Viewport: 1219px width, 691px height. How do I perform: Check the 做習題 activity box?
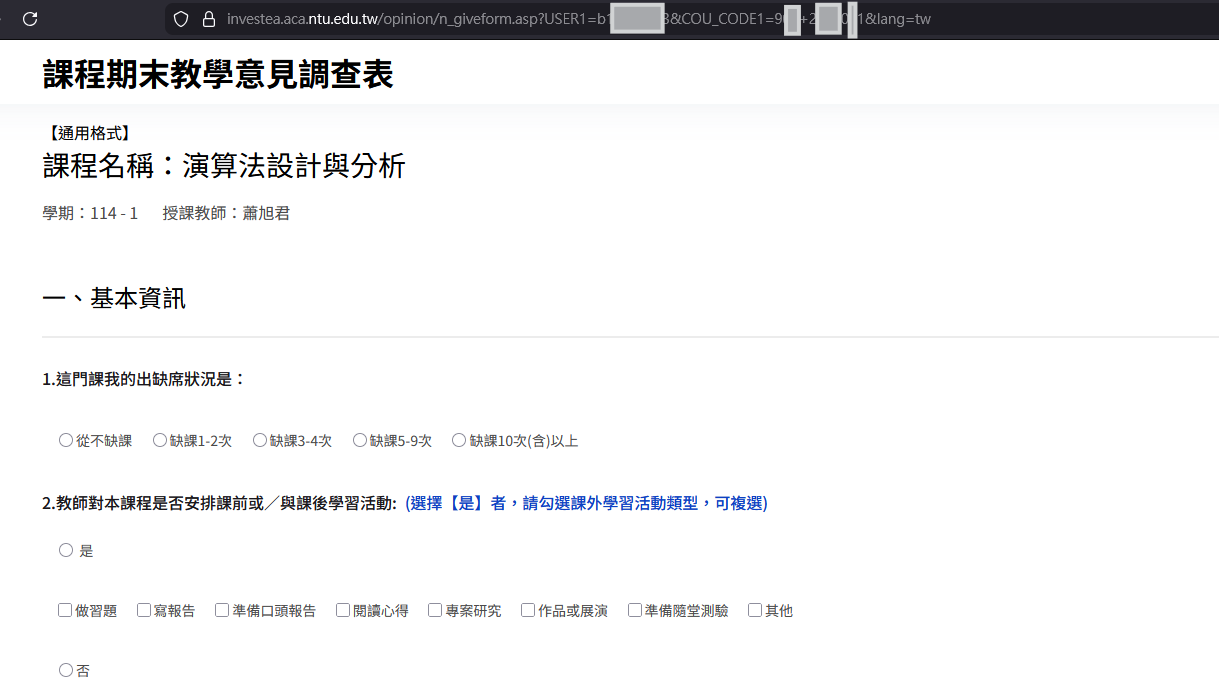pos(65,610)
